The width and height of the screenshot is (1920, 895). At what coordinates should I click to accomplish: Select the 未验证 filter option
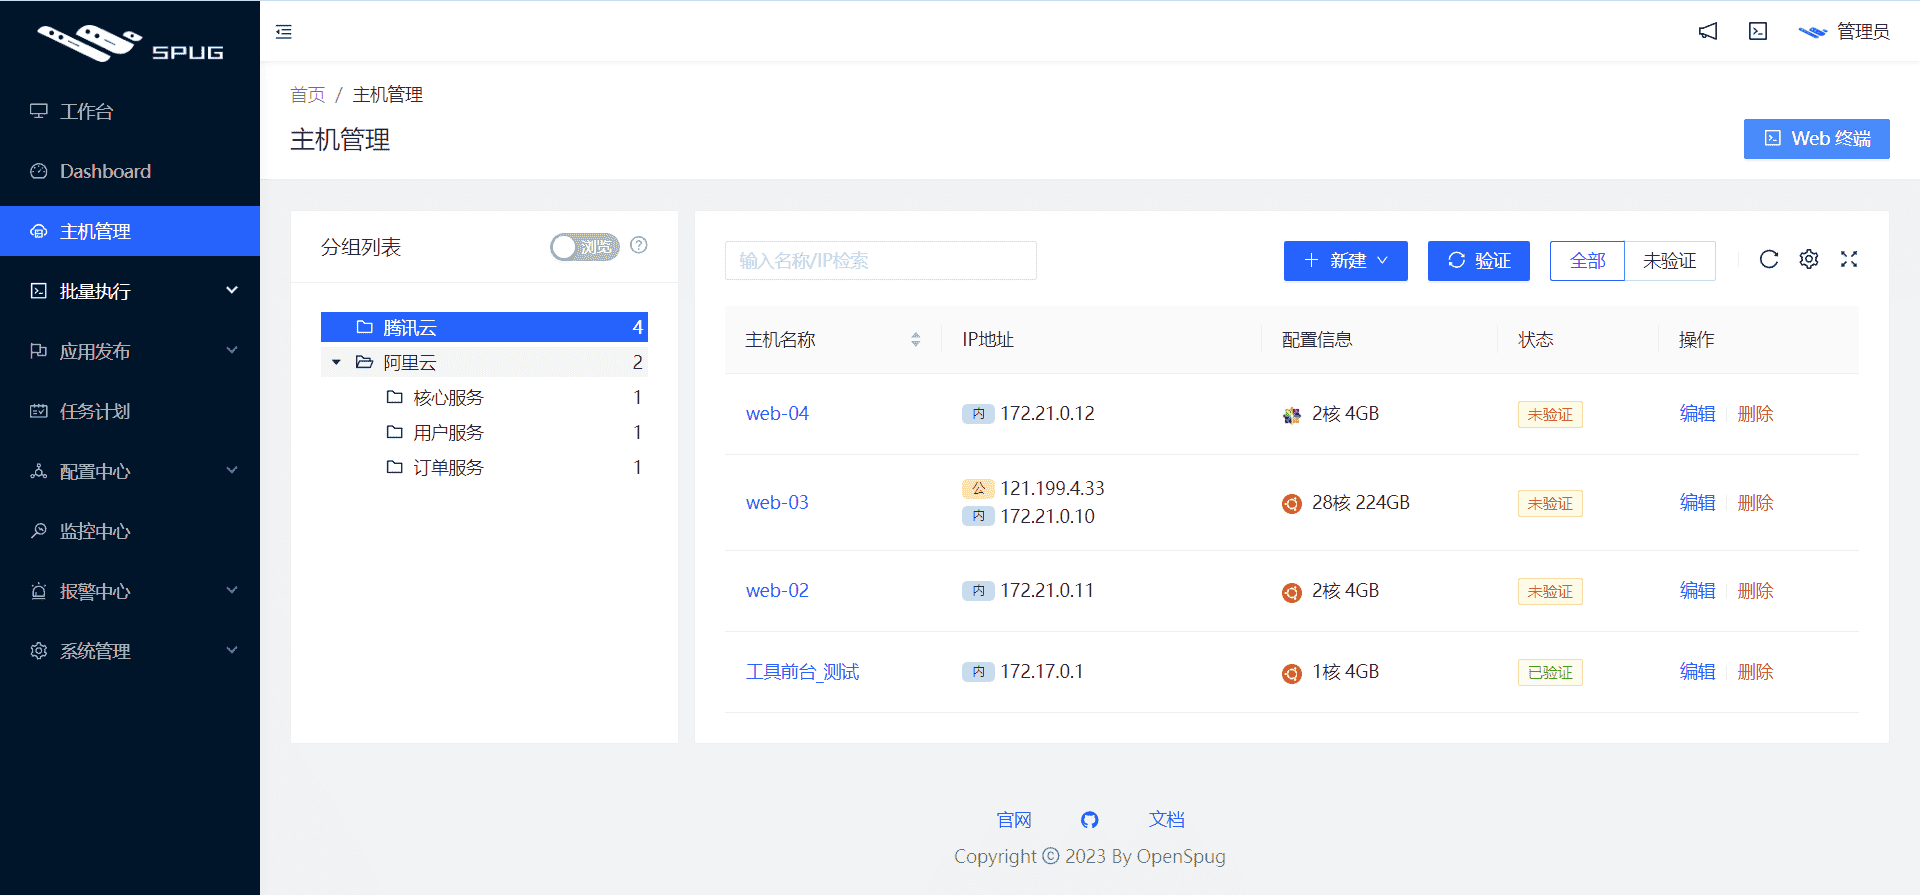(1670, 261)
